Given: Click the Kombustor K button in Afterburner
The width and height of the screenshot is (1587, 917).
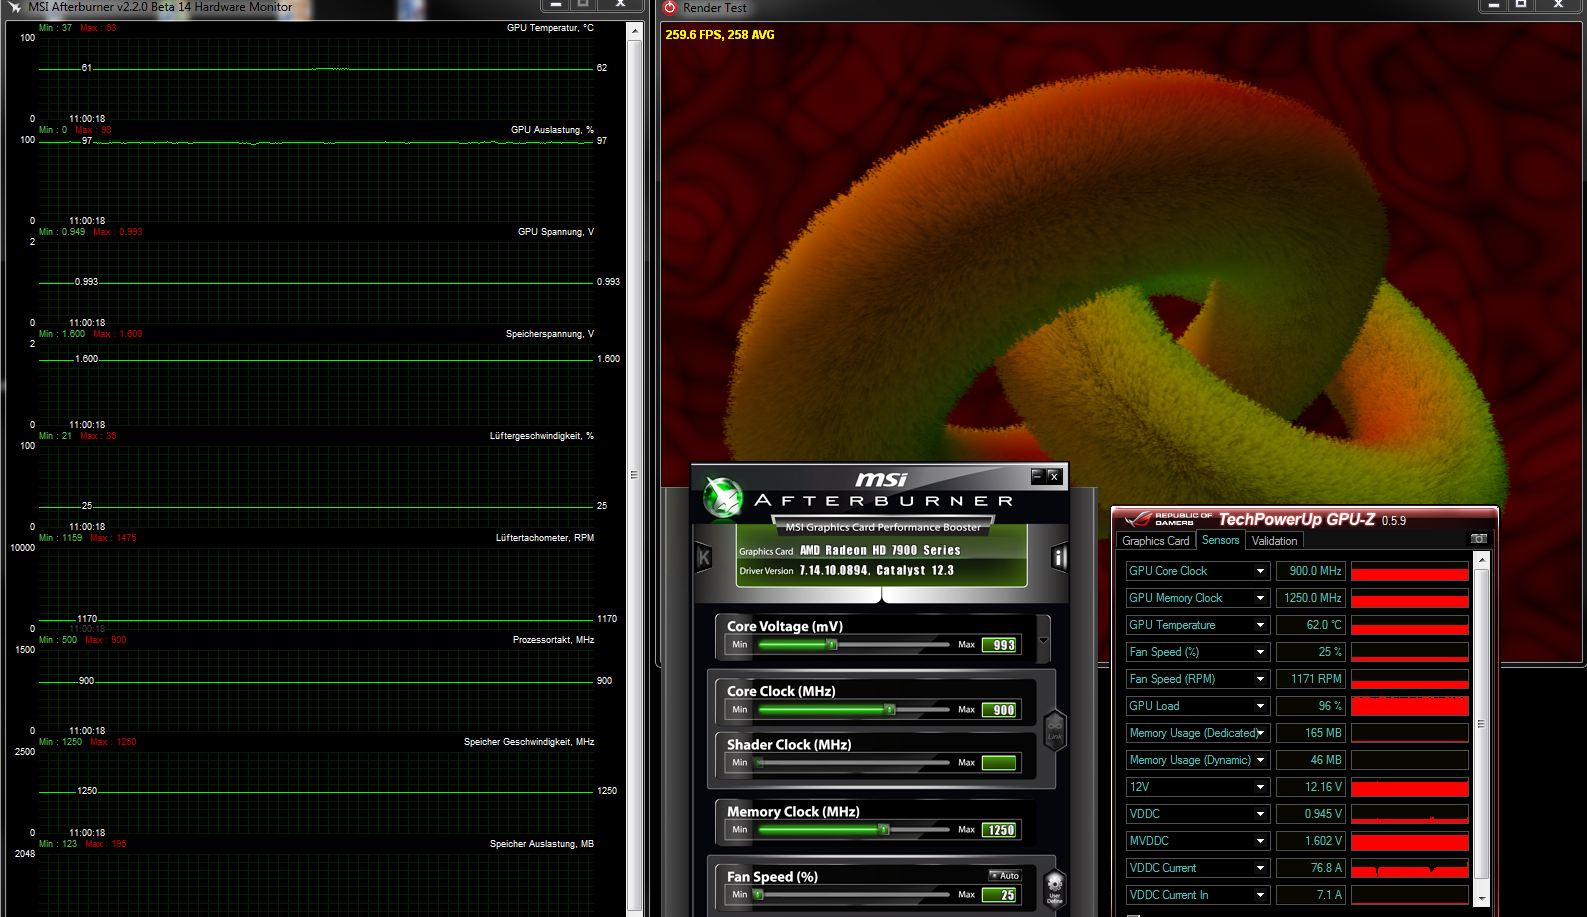Looking at the screenshot, I should click(x=703, y=558).
